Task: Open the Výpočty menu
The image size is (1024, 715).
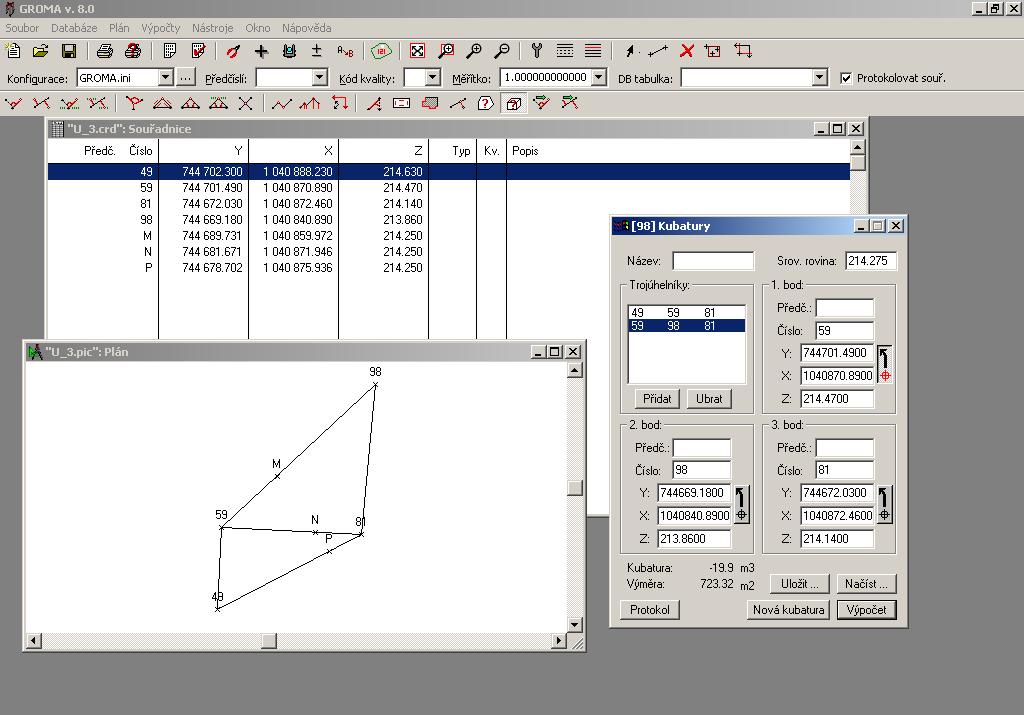Action: 161,28
